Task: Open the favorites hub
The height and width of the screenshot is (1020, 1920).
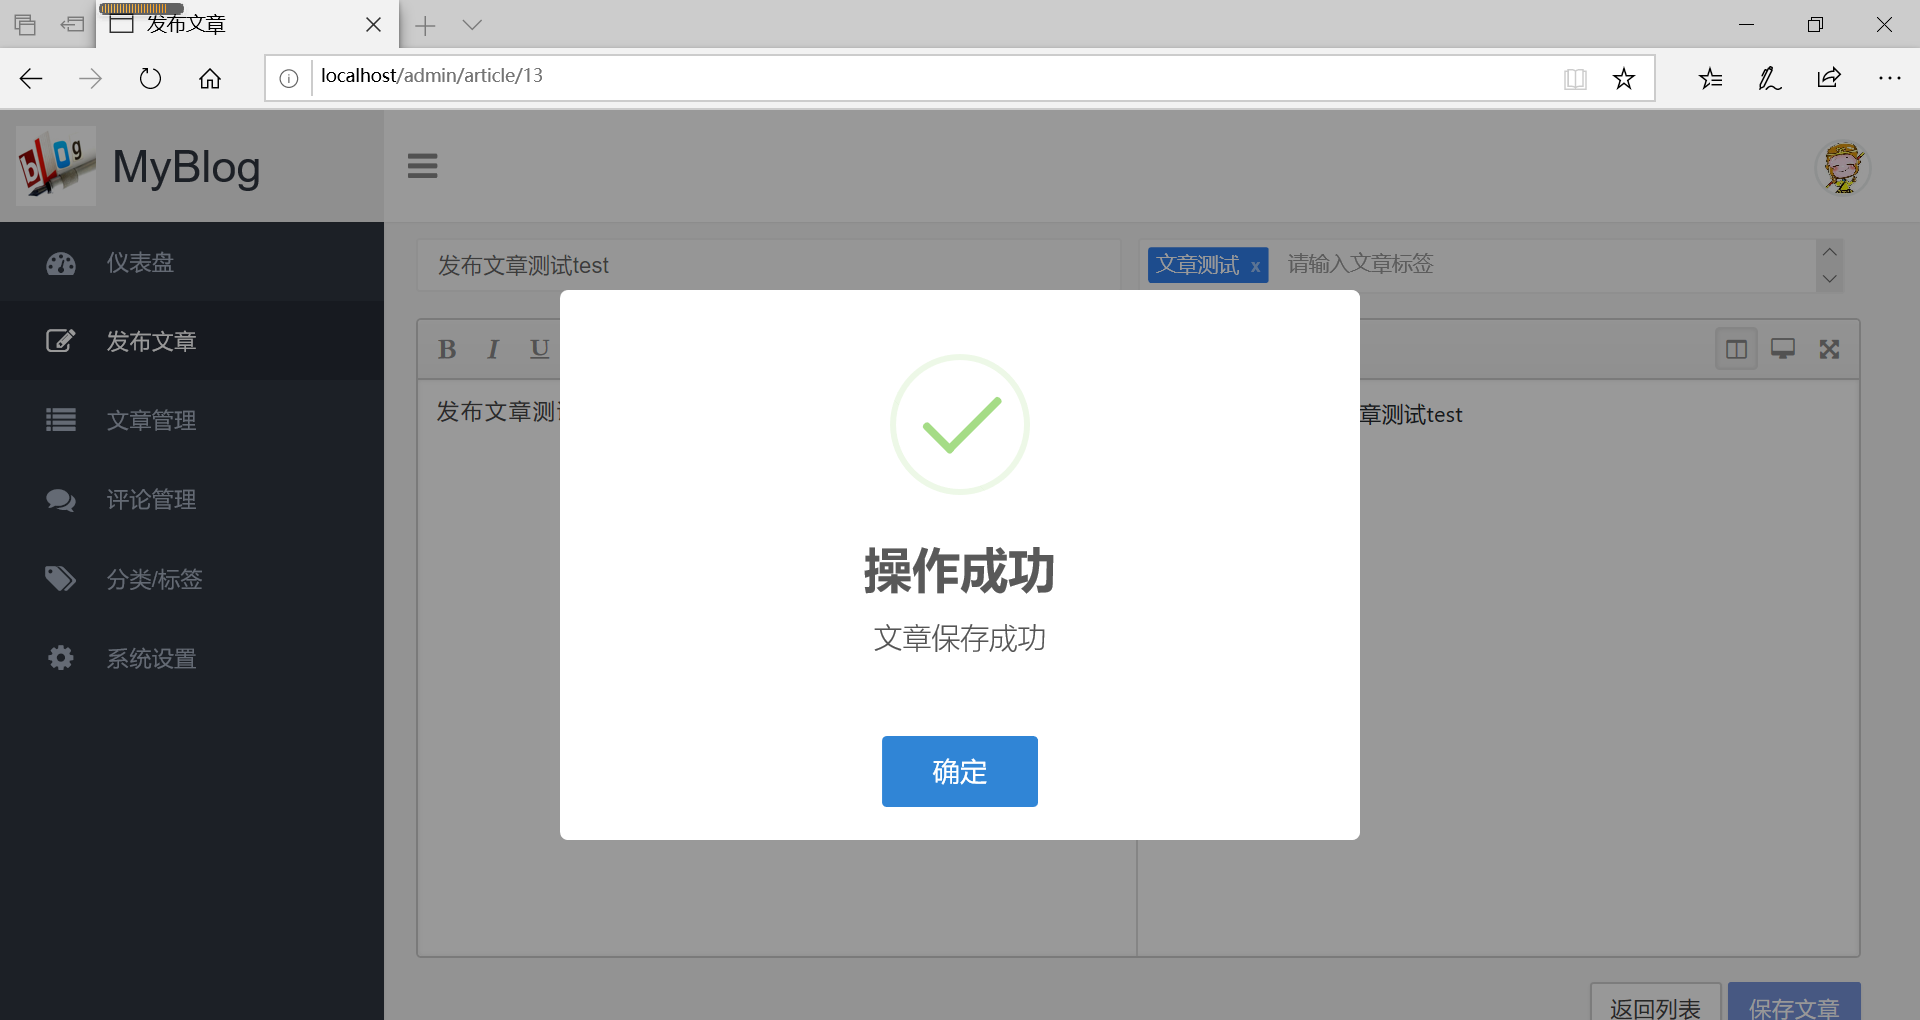Action: [1710, 78]
